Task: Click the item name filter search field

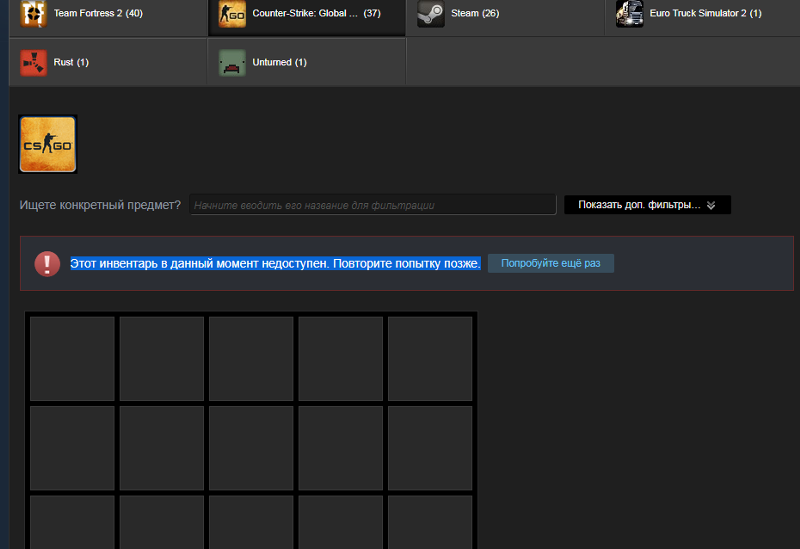Action: point(372,205)
